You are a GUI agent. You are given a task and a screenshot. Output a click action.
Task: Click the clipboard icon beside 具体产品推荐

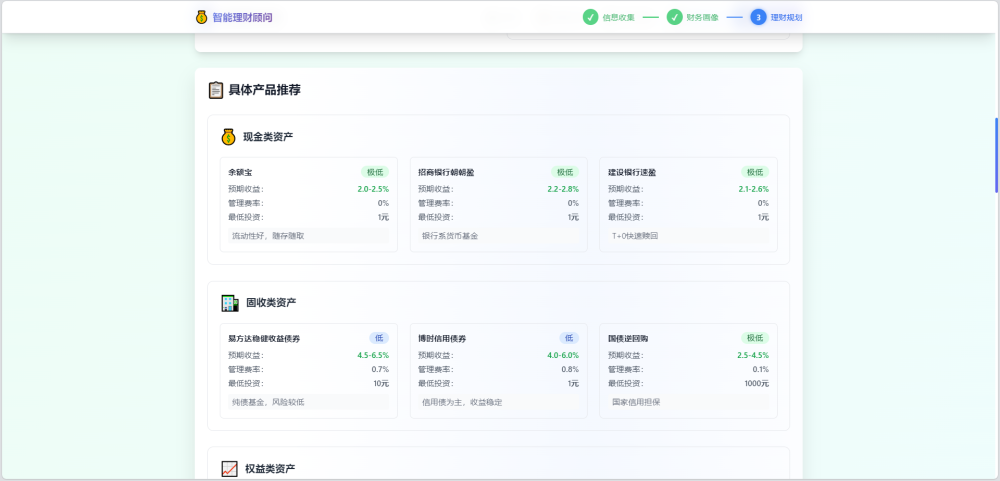click(216, 90)
